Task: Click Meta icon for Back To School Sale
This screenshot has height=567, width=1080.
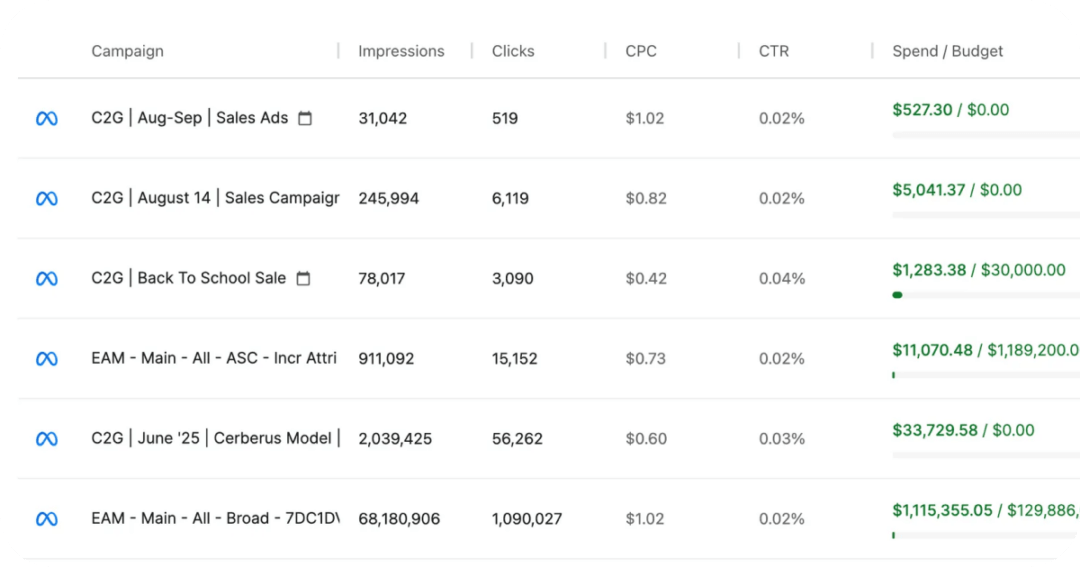Action: pos(47,279)
